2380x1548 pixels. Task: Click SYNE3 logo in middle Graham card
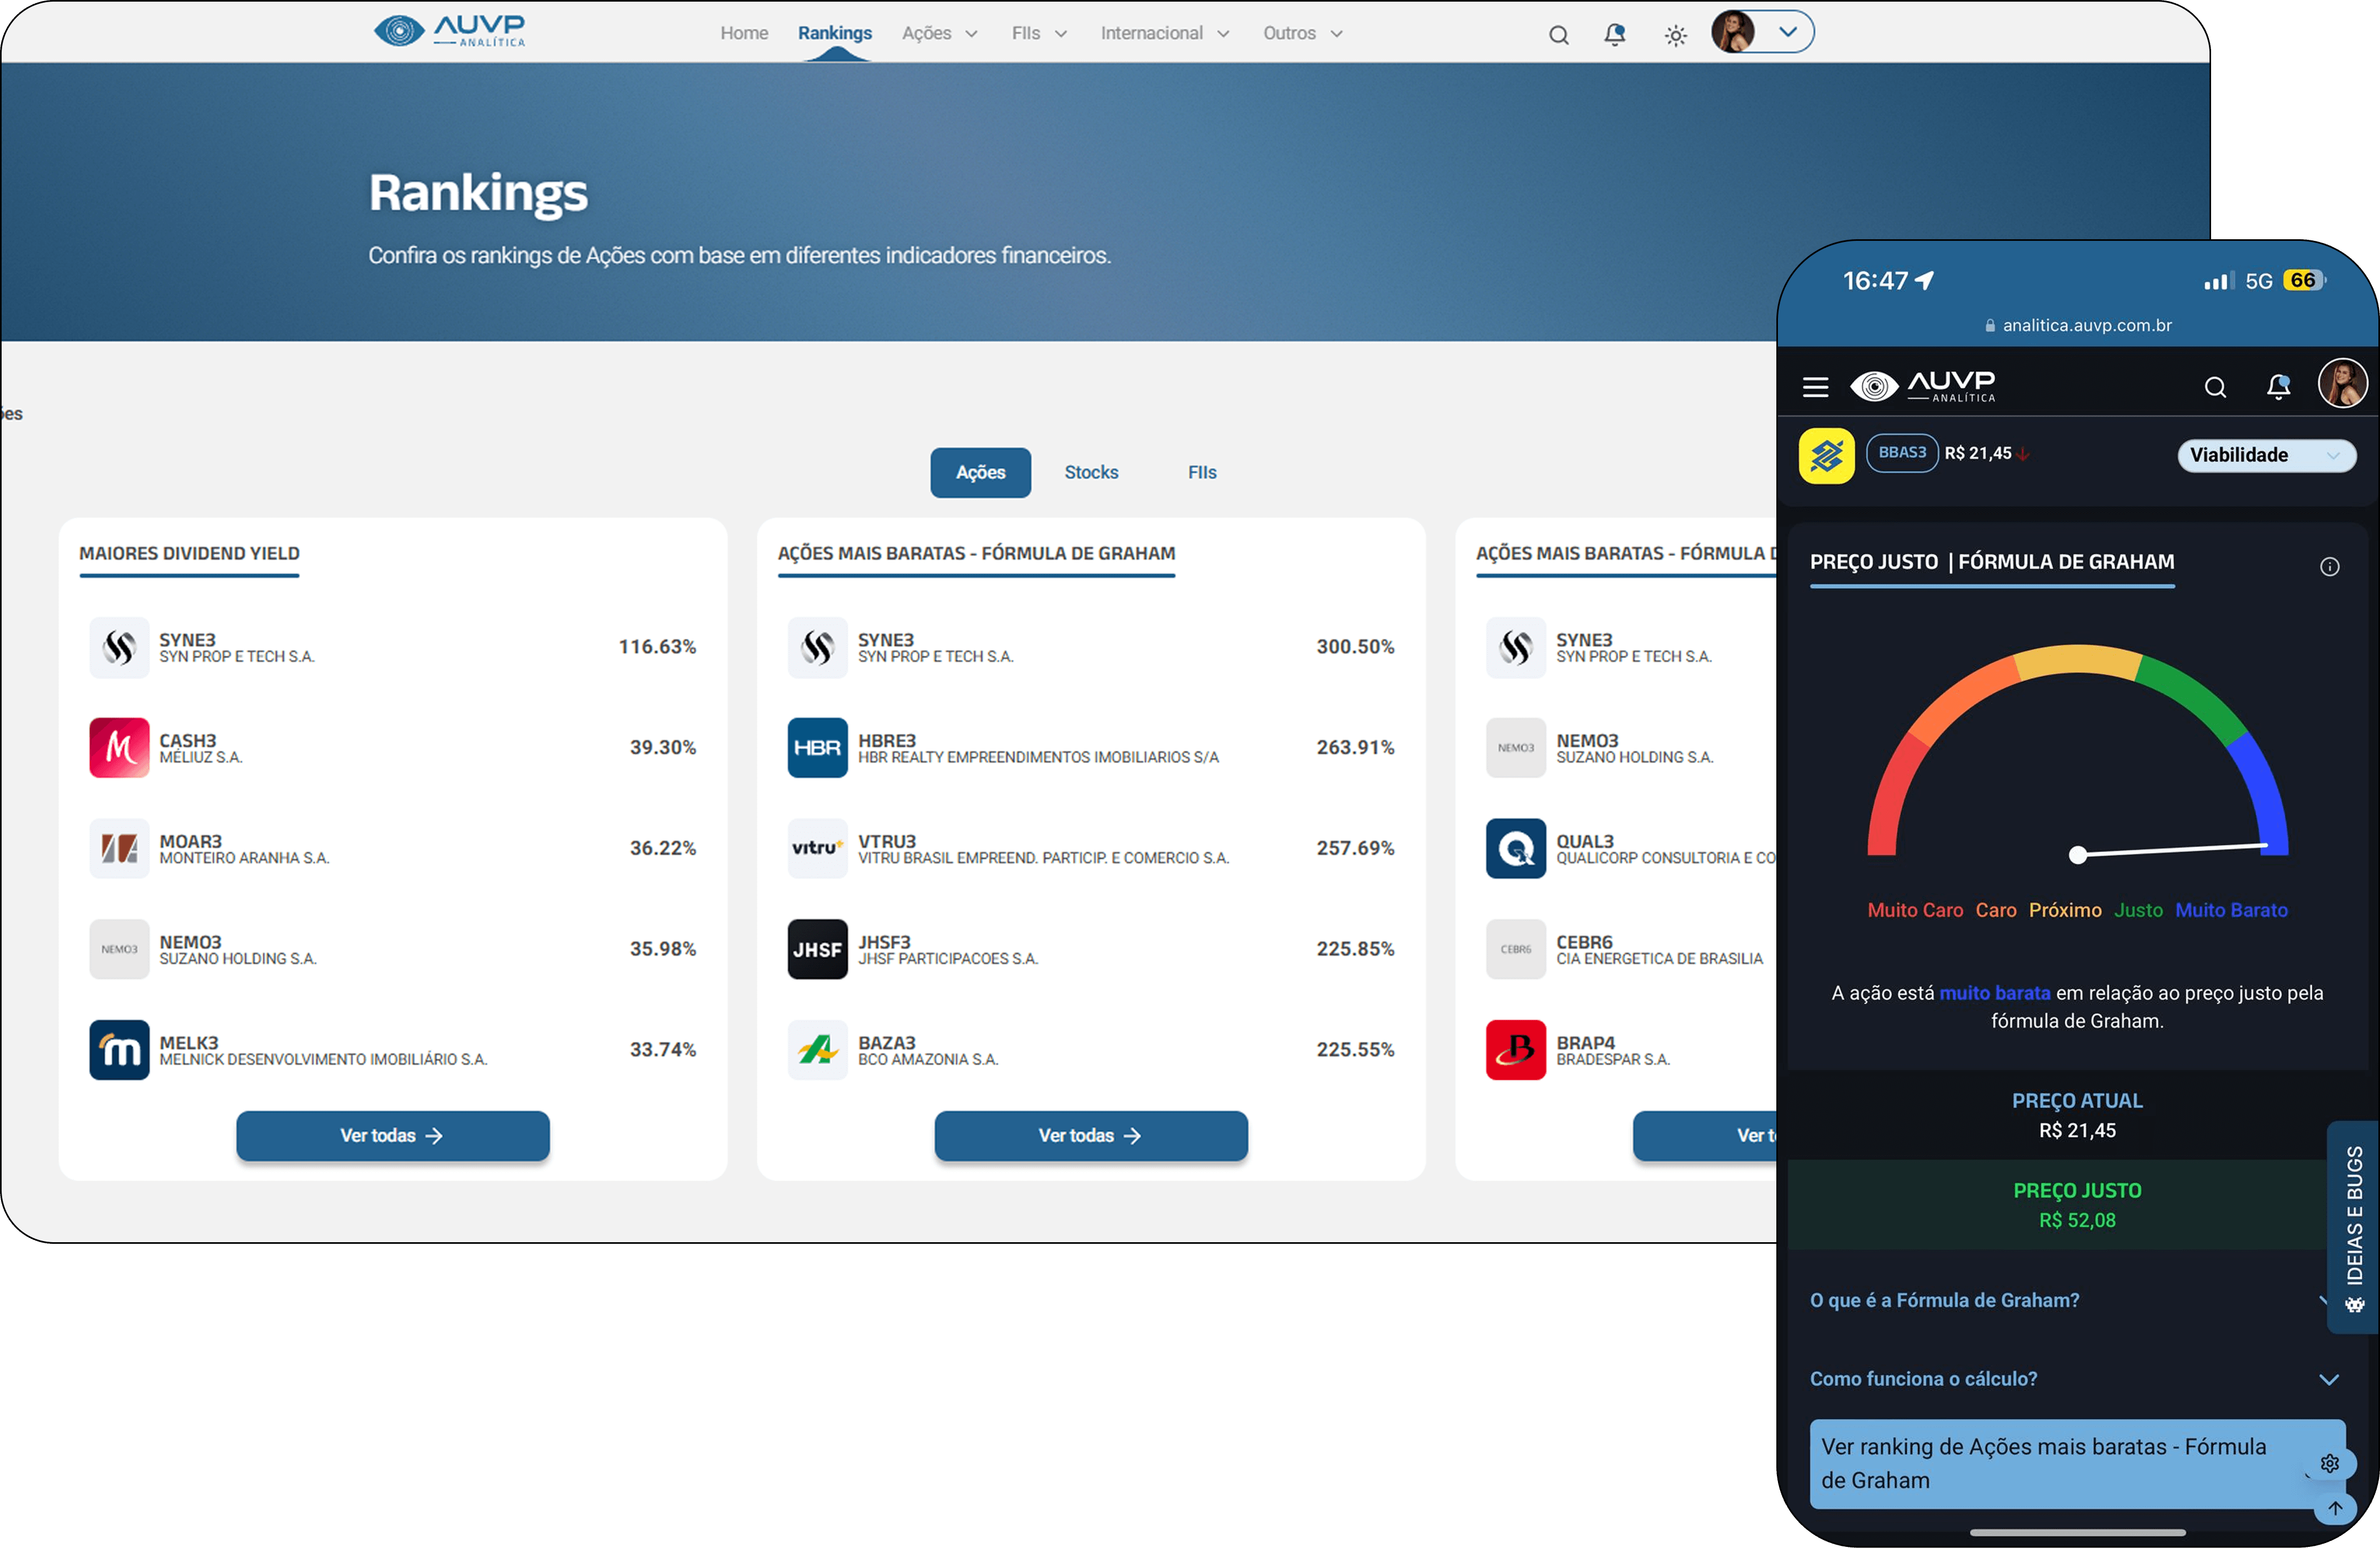(x=817, y=647)
